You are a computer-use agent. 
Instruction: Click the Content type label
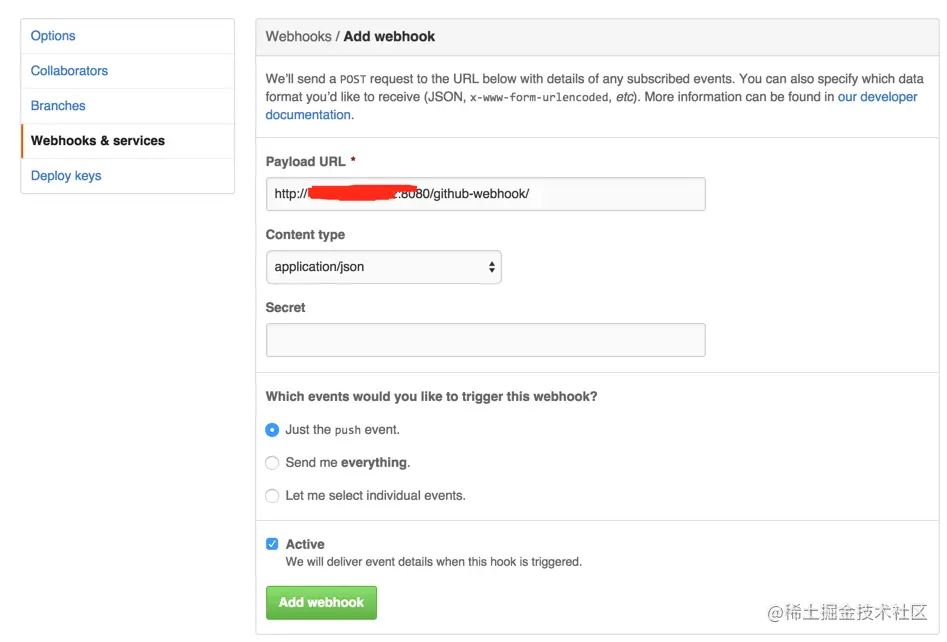(305, 235)
